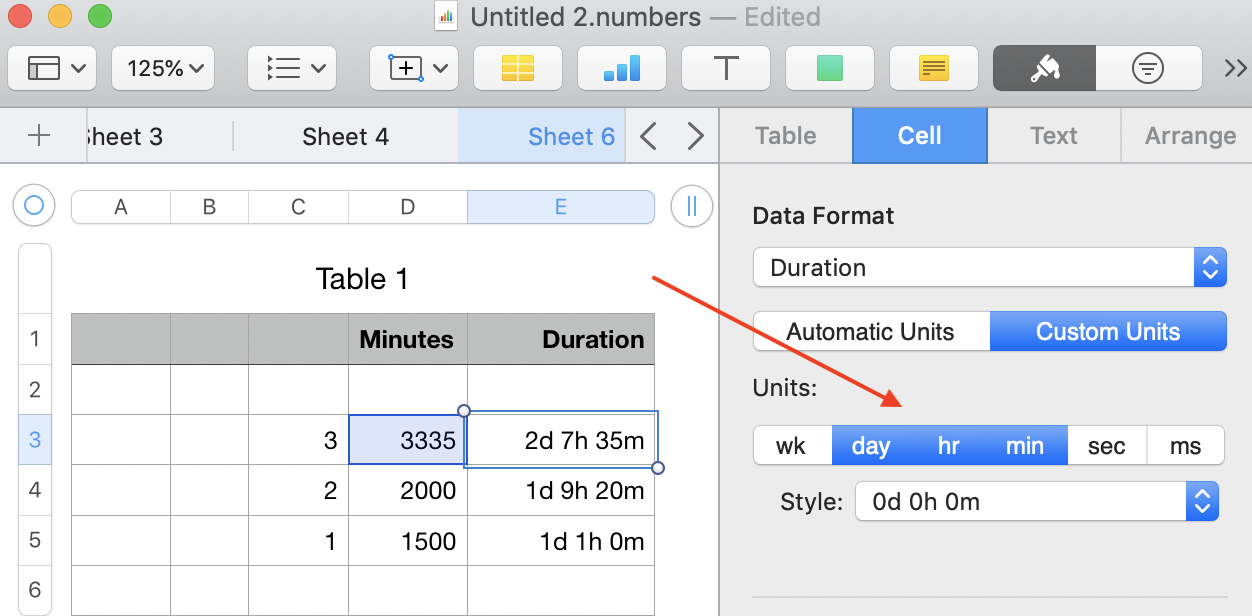Expand the Style 0d 0h 0m dropdown
The image size is (1252, 616).
[x=1036, y=502]
